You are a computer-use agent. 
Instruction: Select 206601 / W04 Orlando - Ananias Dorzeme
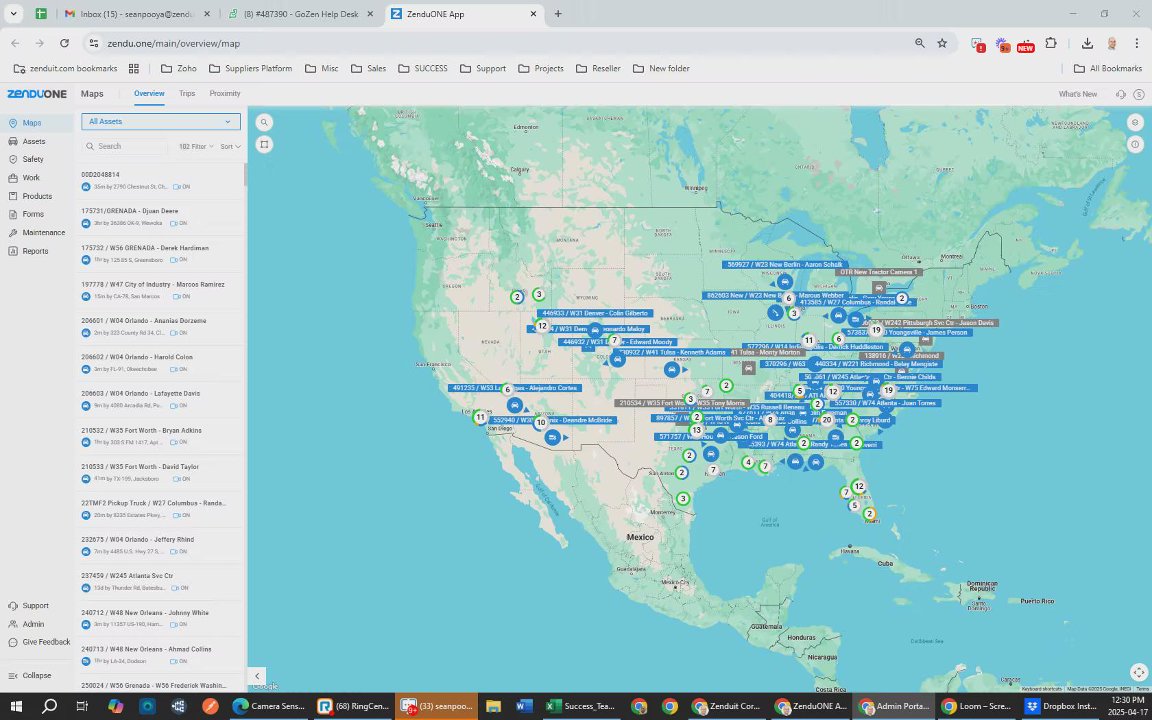coord(159,326)
